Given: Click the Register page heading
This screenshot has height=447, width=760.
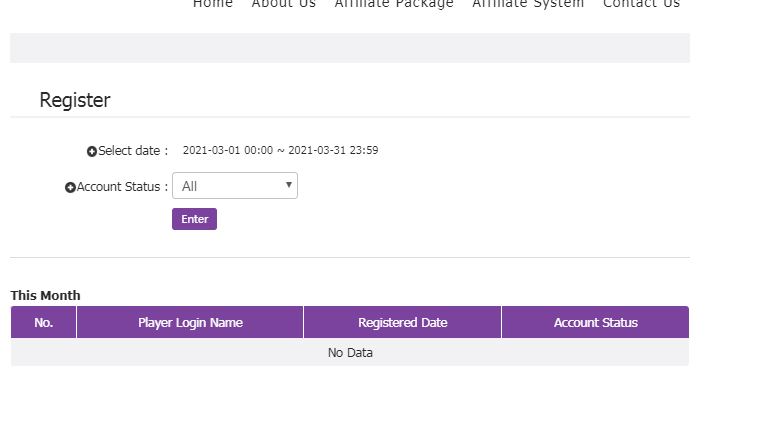Looking at the screenshot, I should point(75,100).
